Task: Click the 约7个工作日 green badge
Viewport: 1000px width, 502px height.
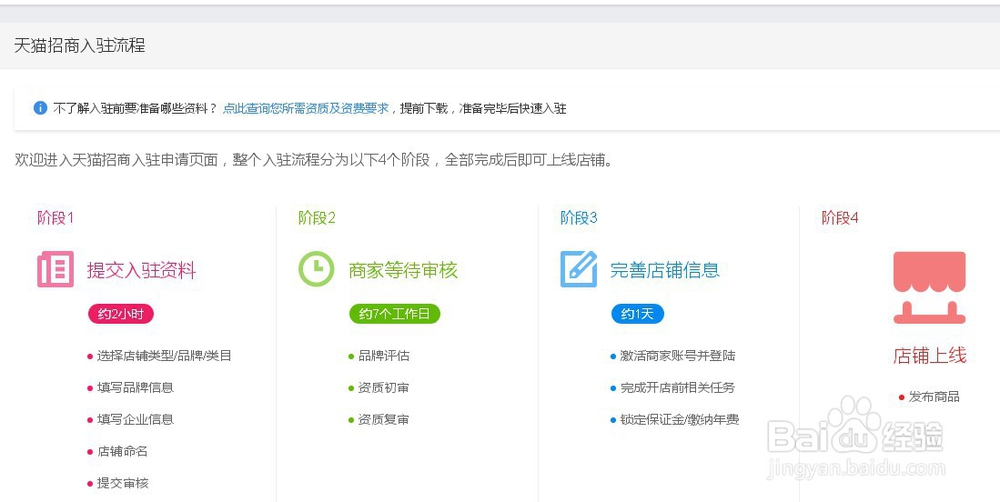Action: 395,314
